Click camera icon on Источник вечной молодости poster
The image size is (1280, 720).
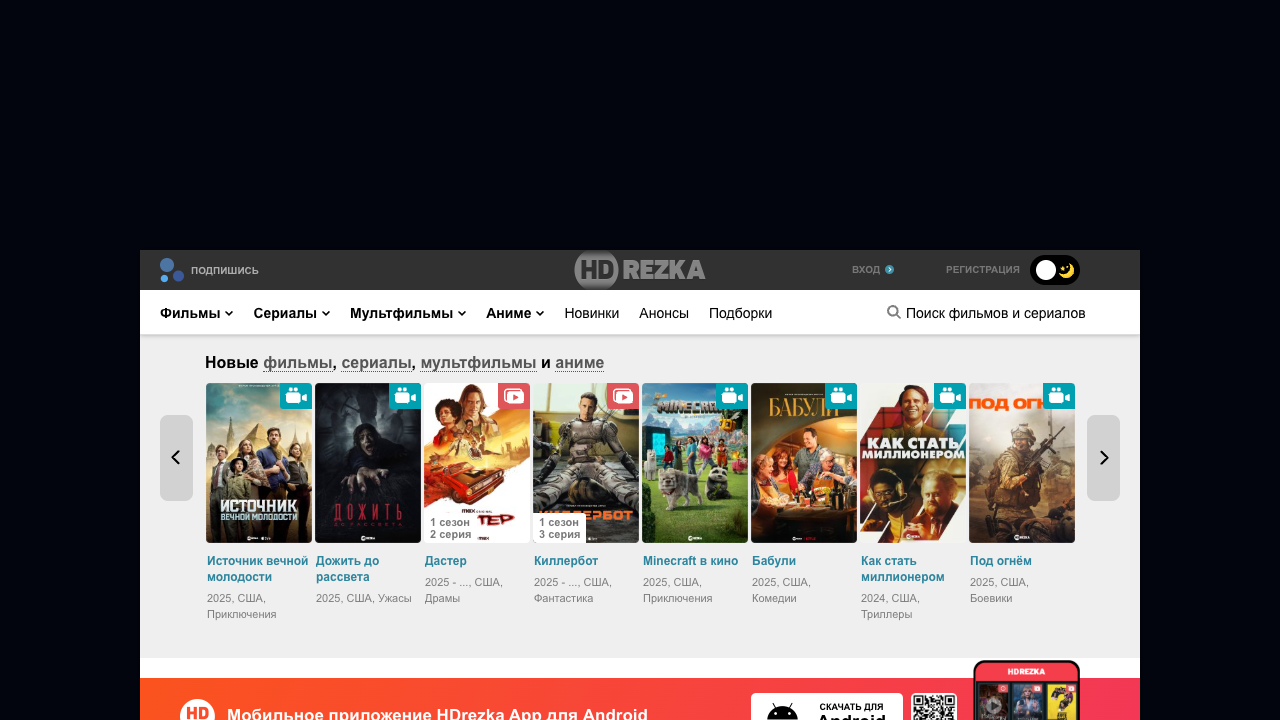click(x=295, y=397)
